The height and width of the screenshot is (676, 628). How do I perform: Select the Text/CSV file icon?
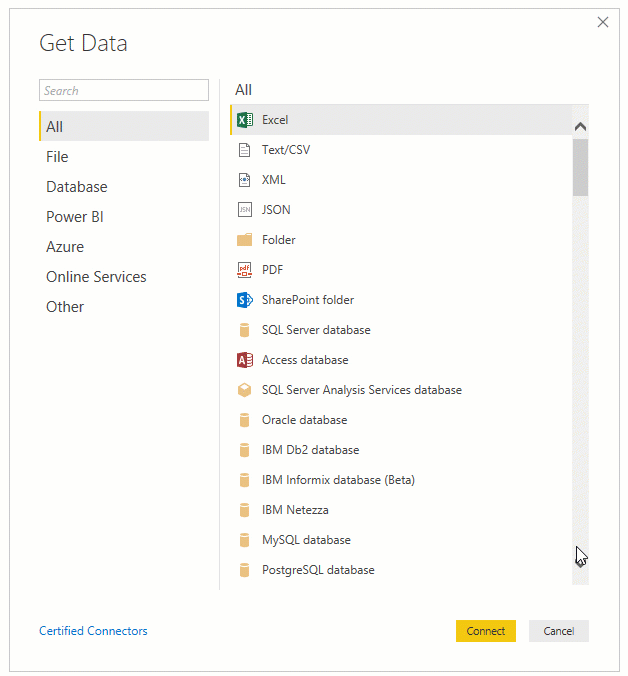coord(244,150)
